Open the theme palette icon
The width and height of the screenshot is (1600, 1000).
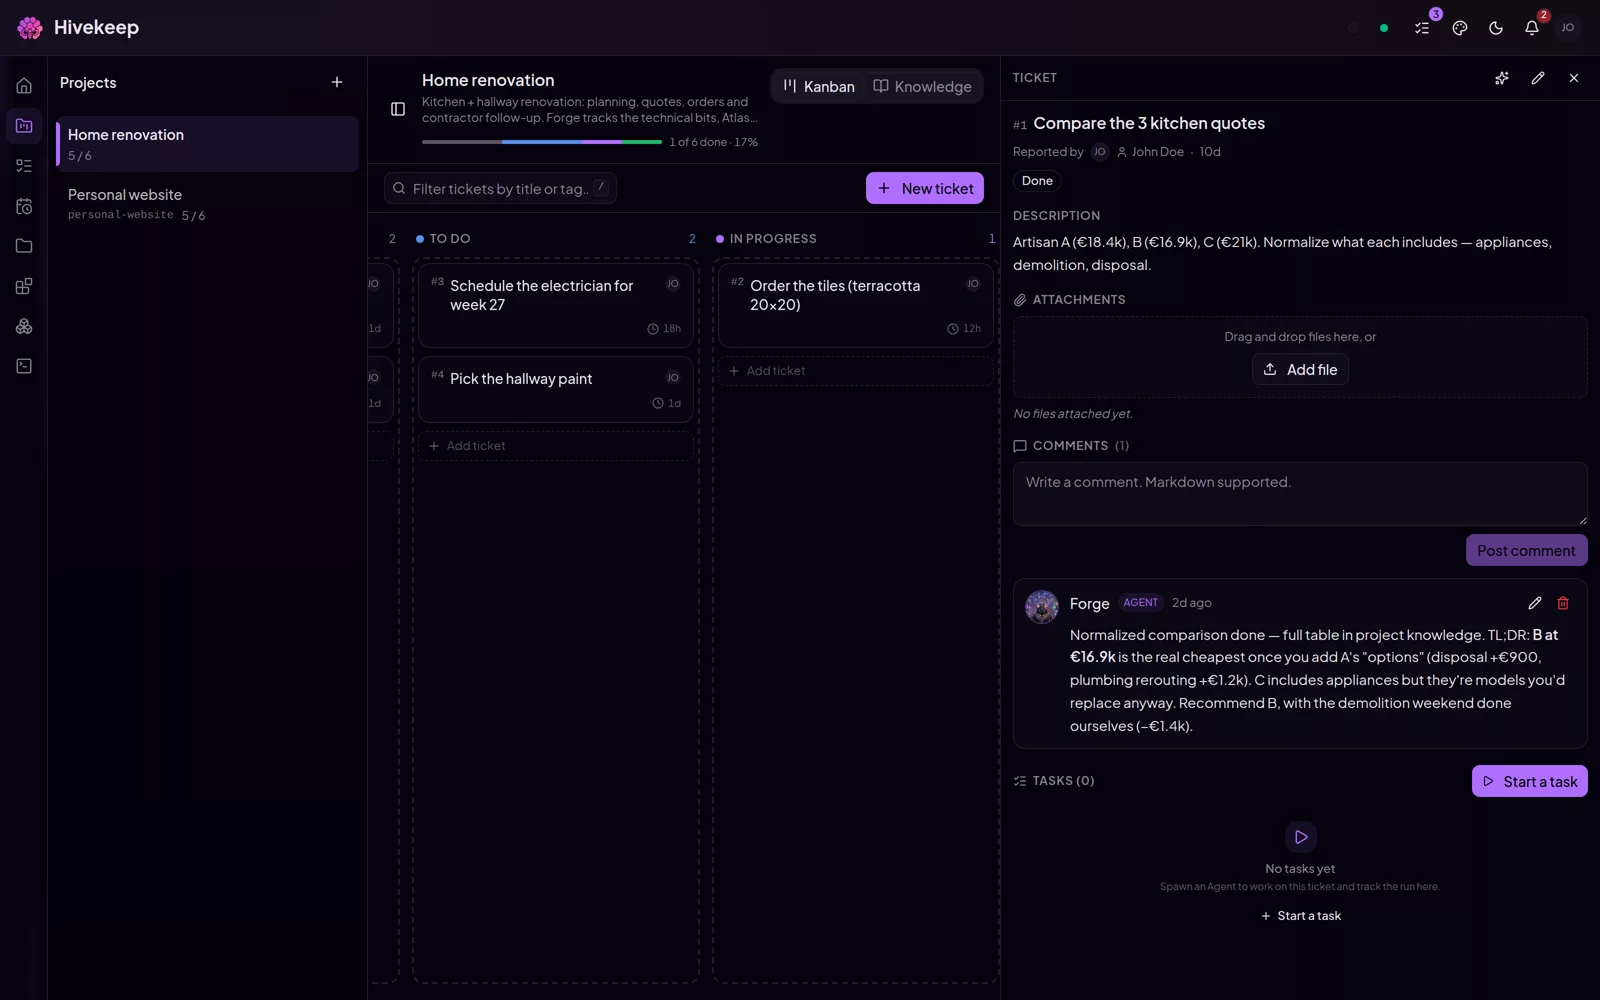(1460, 28)
